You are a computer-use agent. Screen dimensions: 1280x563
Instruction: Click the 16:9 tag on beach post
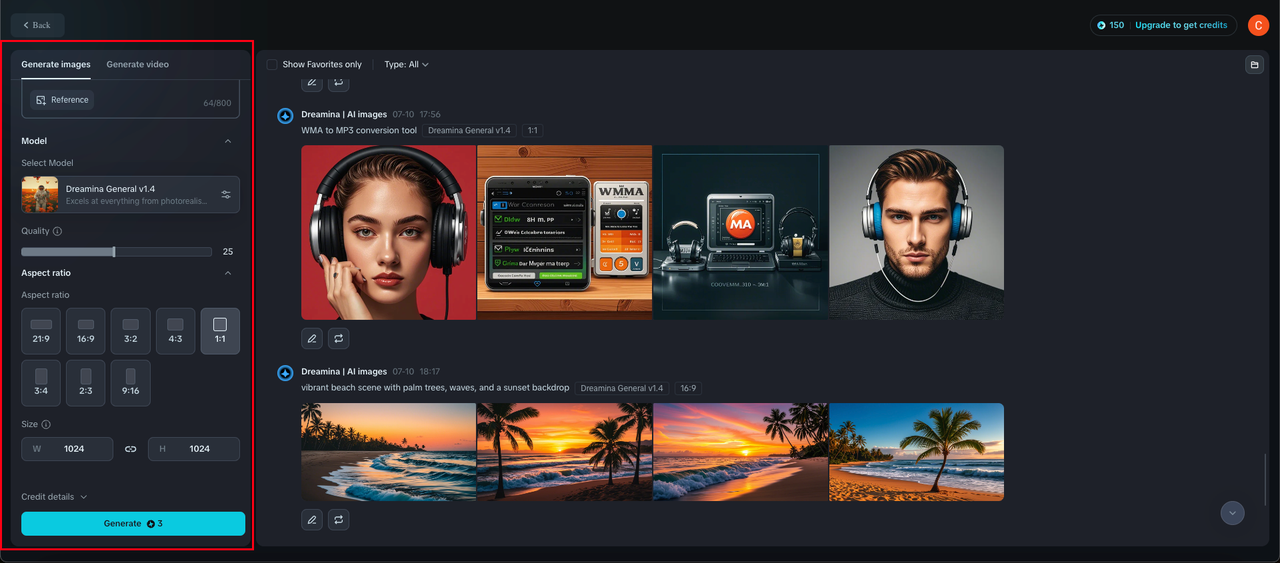click(689, 388)
